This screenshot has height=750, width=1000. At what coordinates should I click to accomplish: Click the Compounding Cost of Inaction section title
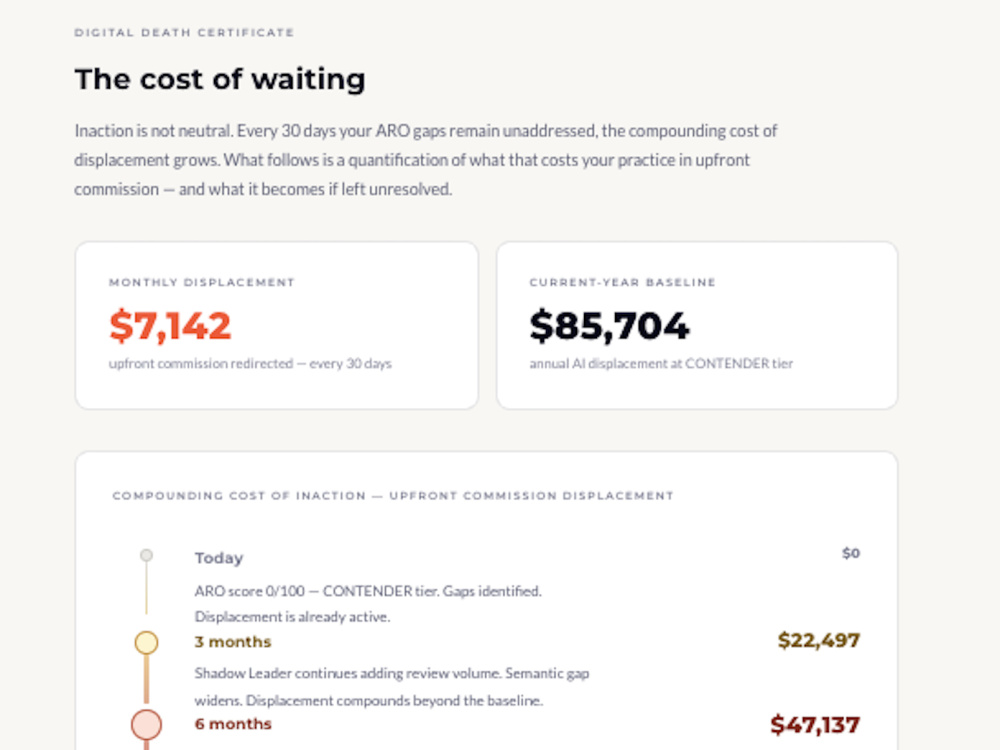tap(393, 496)
